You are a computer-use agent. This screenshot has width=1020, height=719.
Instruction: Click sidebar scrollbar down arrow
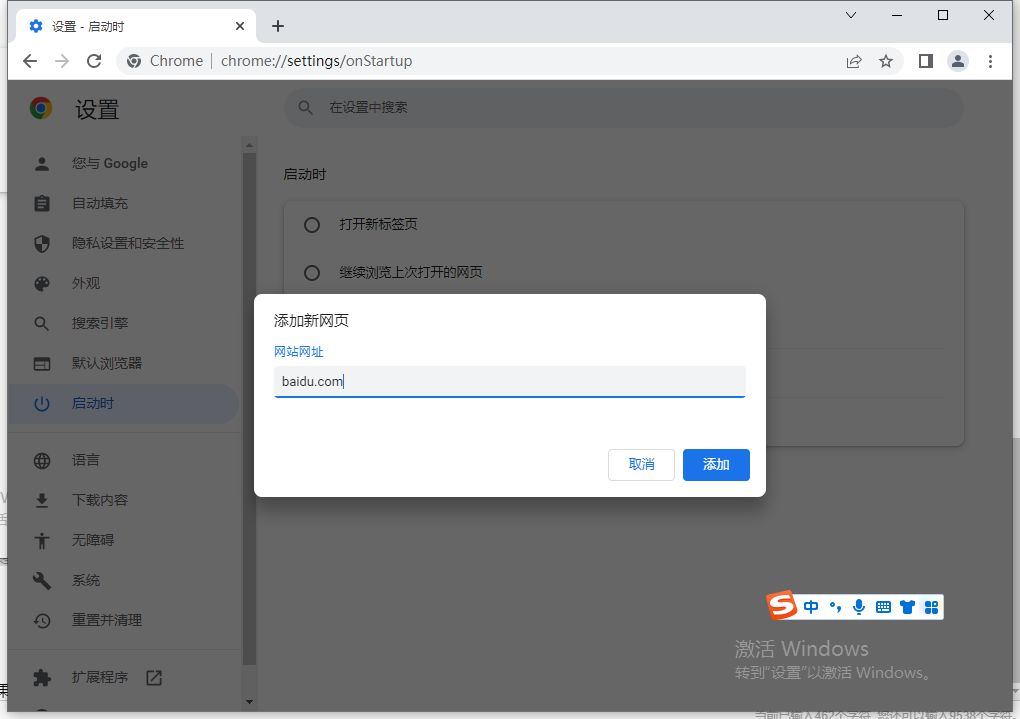[249, 702]
